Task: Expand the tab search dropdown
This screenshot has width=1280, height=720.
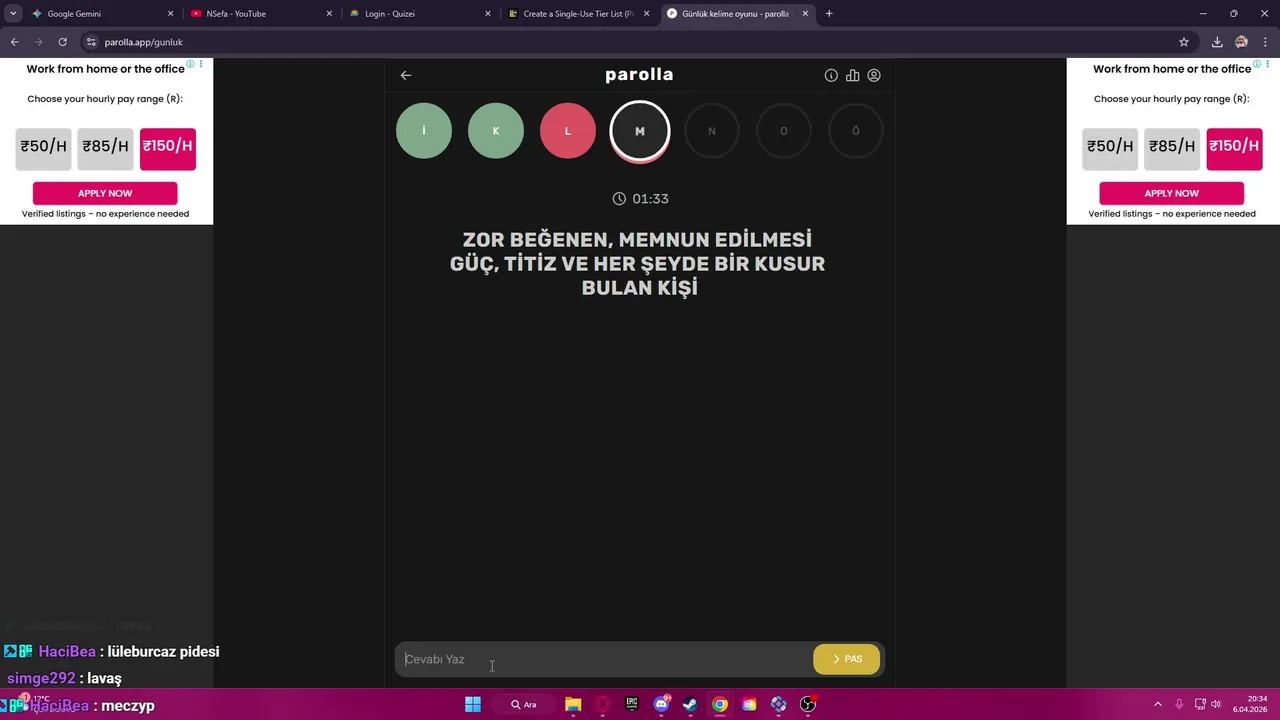Action: [12, 14]
